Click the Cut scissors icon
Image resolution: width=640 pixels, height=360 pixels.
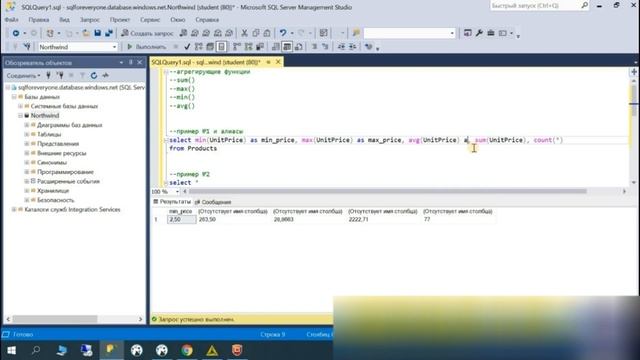(x=244, y=33)
